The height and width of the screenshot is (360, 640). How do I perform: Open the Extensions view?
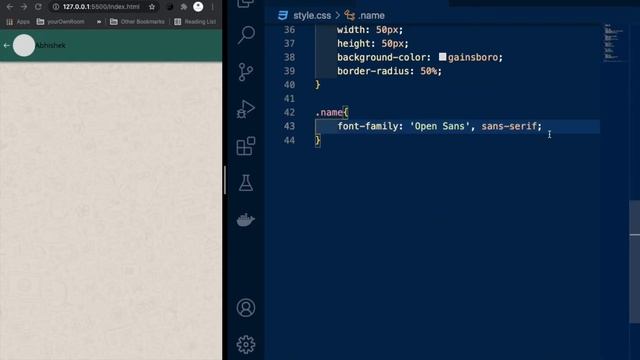coord(246,146)
